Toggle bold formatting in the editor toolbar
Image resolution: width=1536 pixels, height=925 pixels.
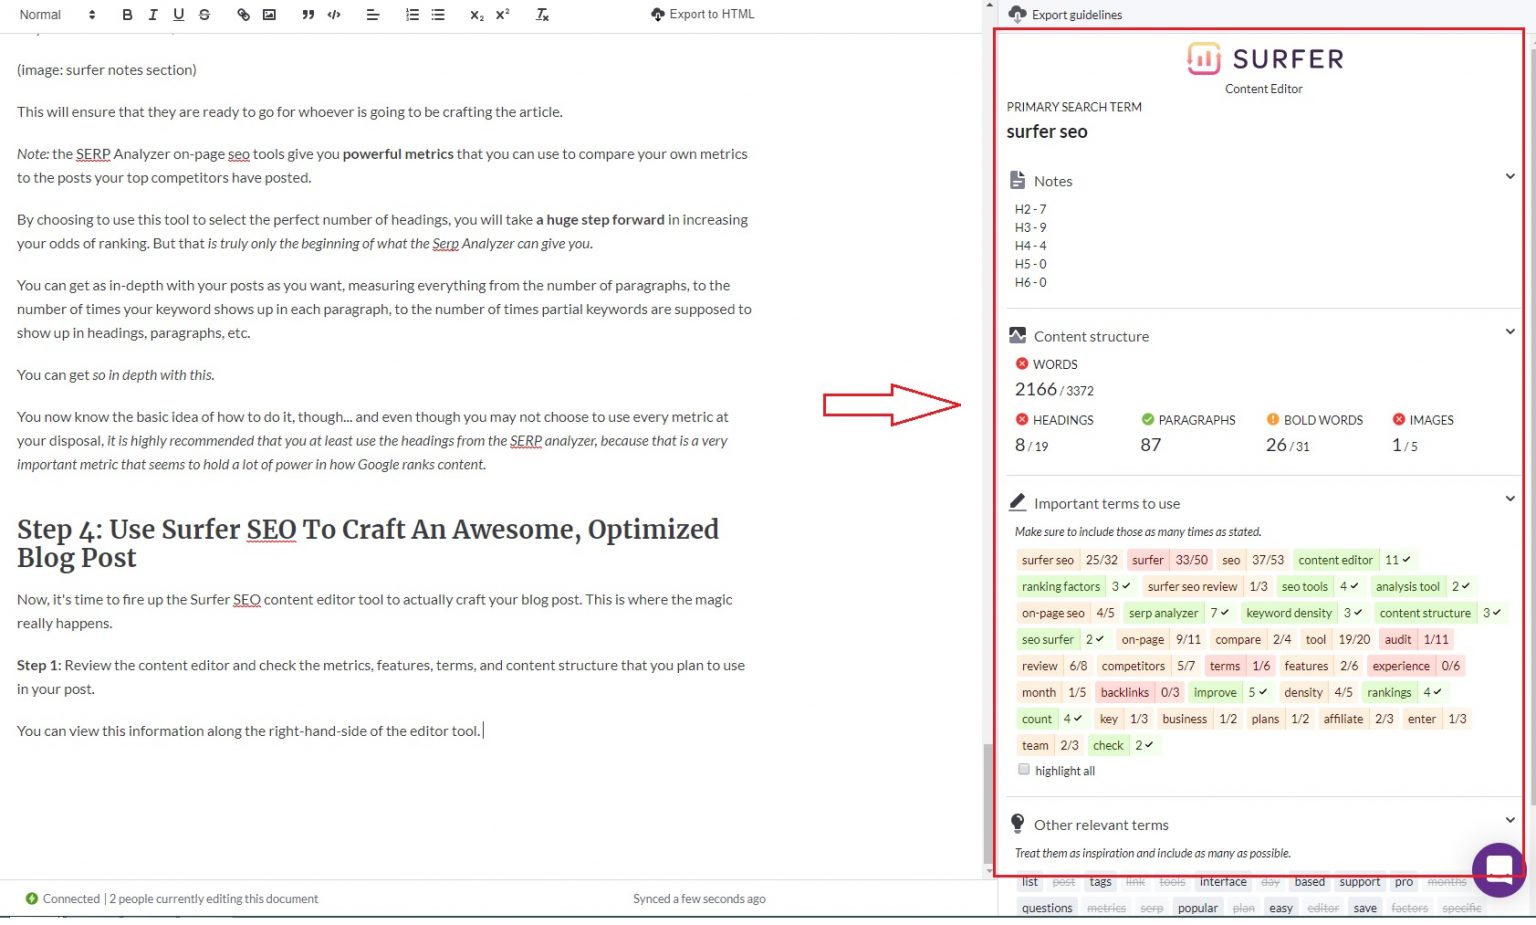pyautogui.click(x=127, y=15)
